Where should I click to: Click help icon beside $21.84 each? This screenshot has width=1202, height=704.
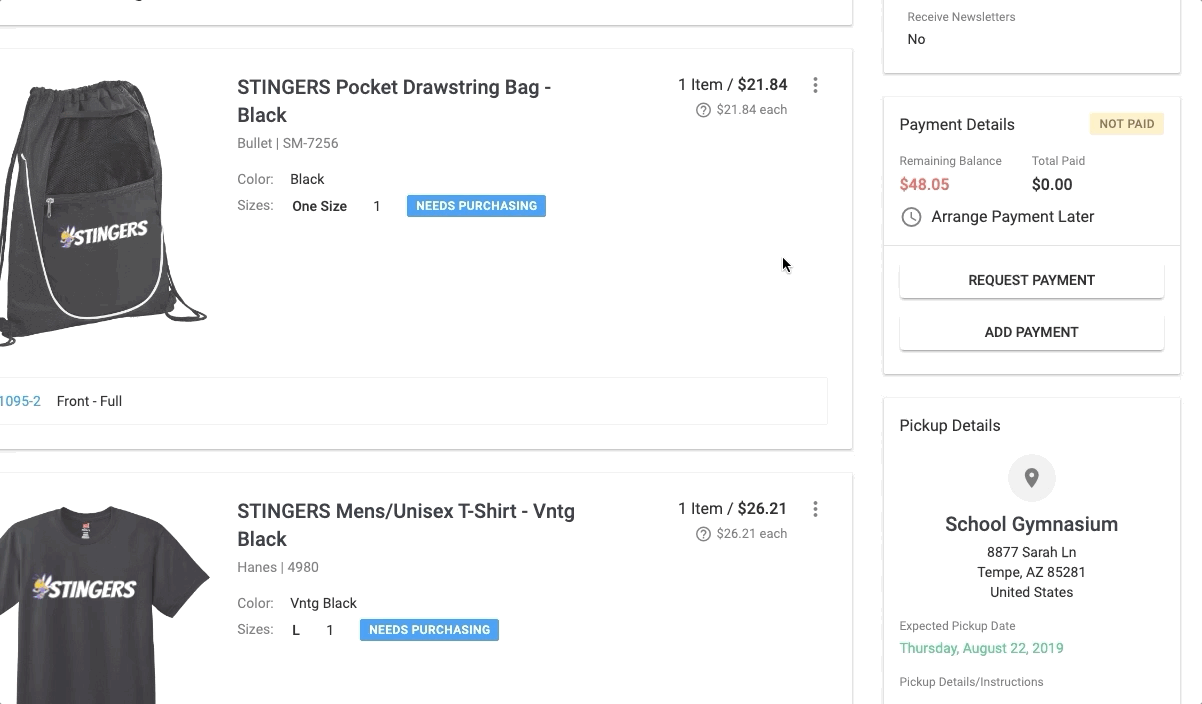pyautogui.click(x=703, y=110)
